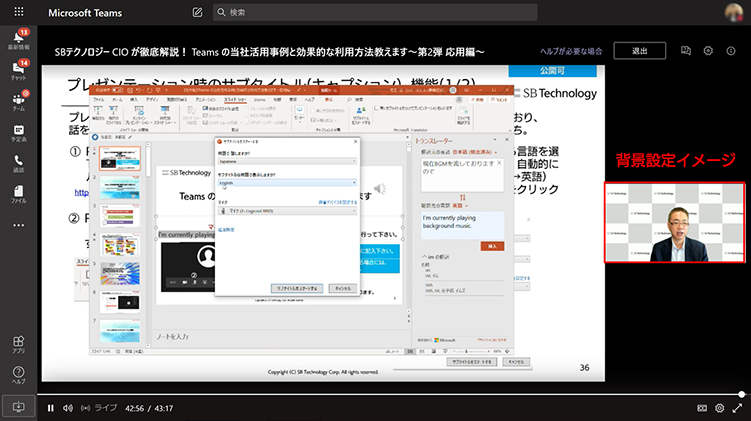
Task: Click the ヘルプが必要な場合 link
Action: coord(571,51)
